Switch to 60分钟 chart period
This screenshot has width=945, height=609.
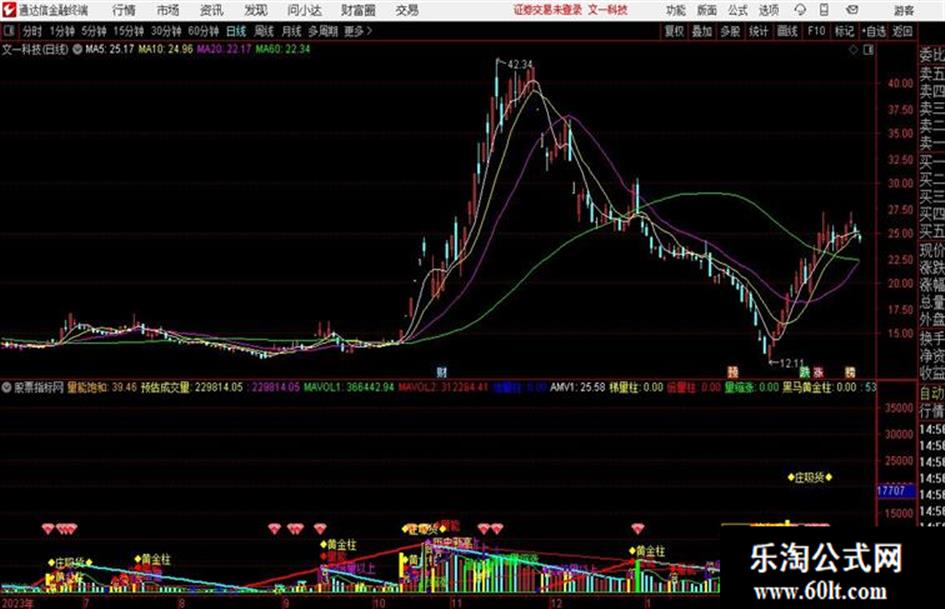click(203, 31)
